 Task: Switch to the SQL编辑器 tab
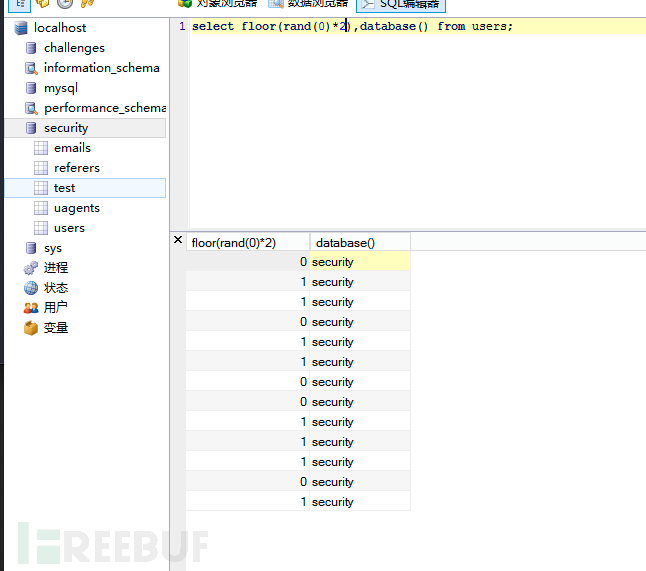pos(401,5)
